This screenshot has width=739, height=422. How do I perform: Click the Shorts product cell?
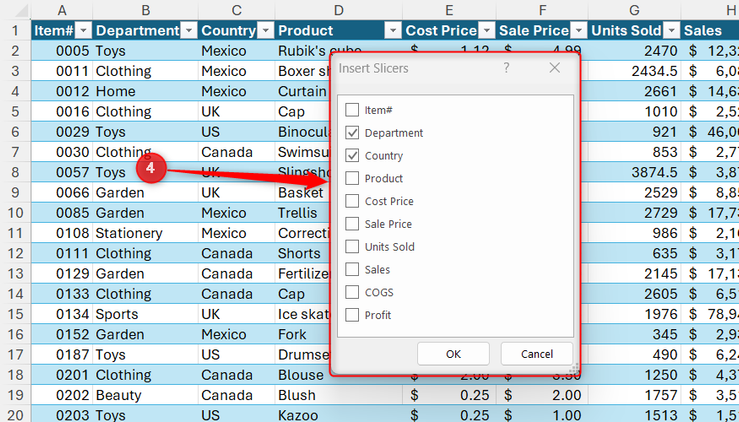click(303, 253)
